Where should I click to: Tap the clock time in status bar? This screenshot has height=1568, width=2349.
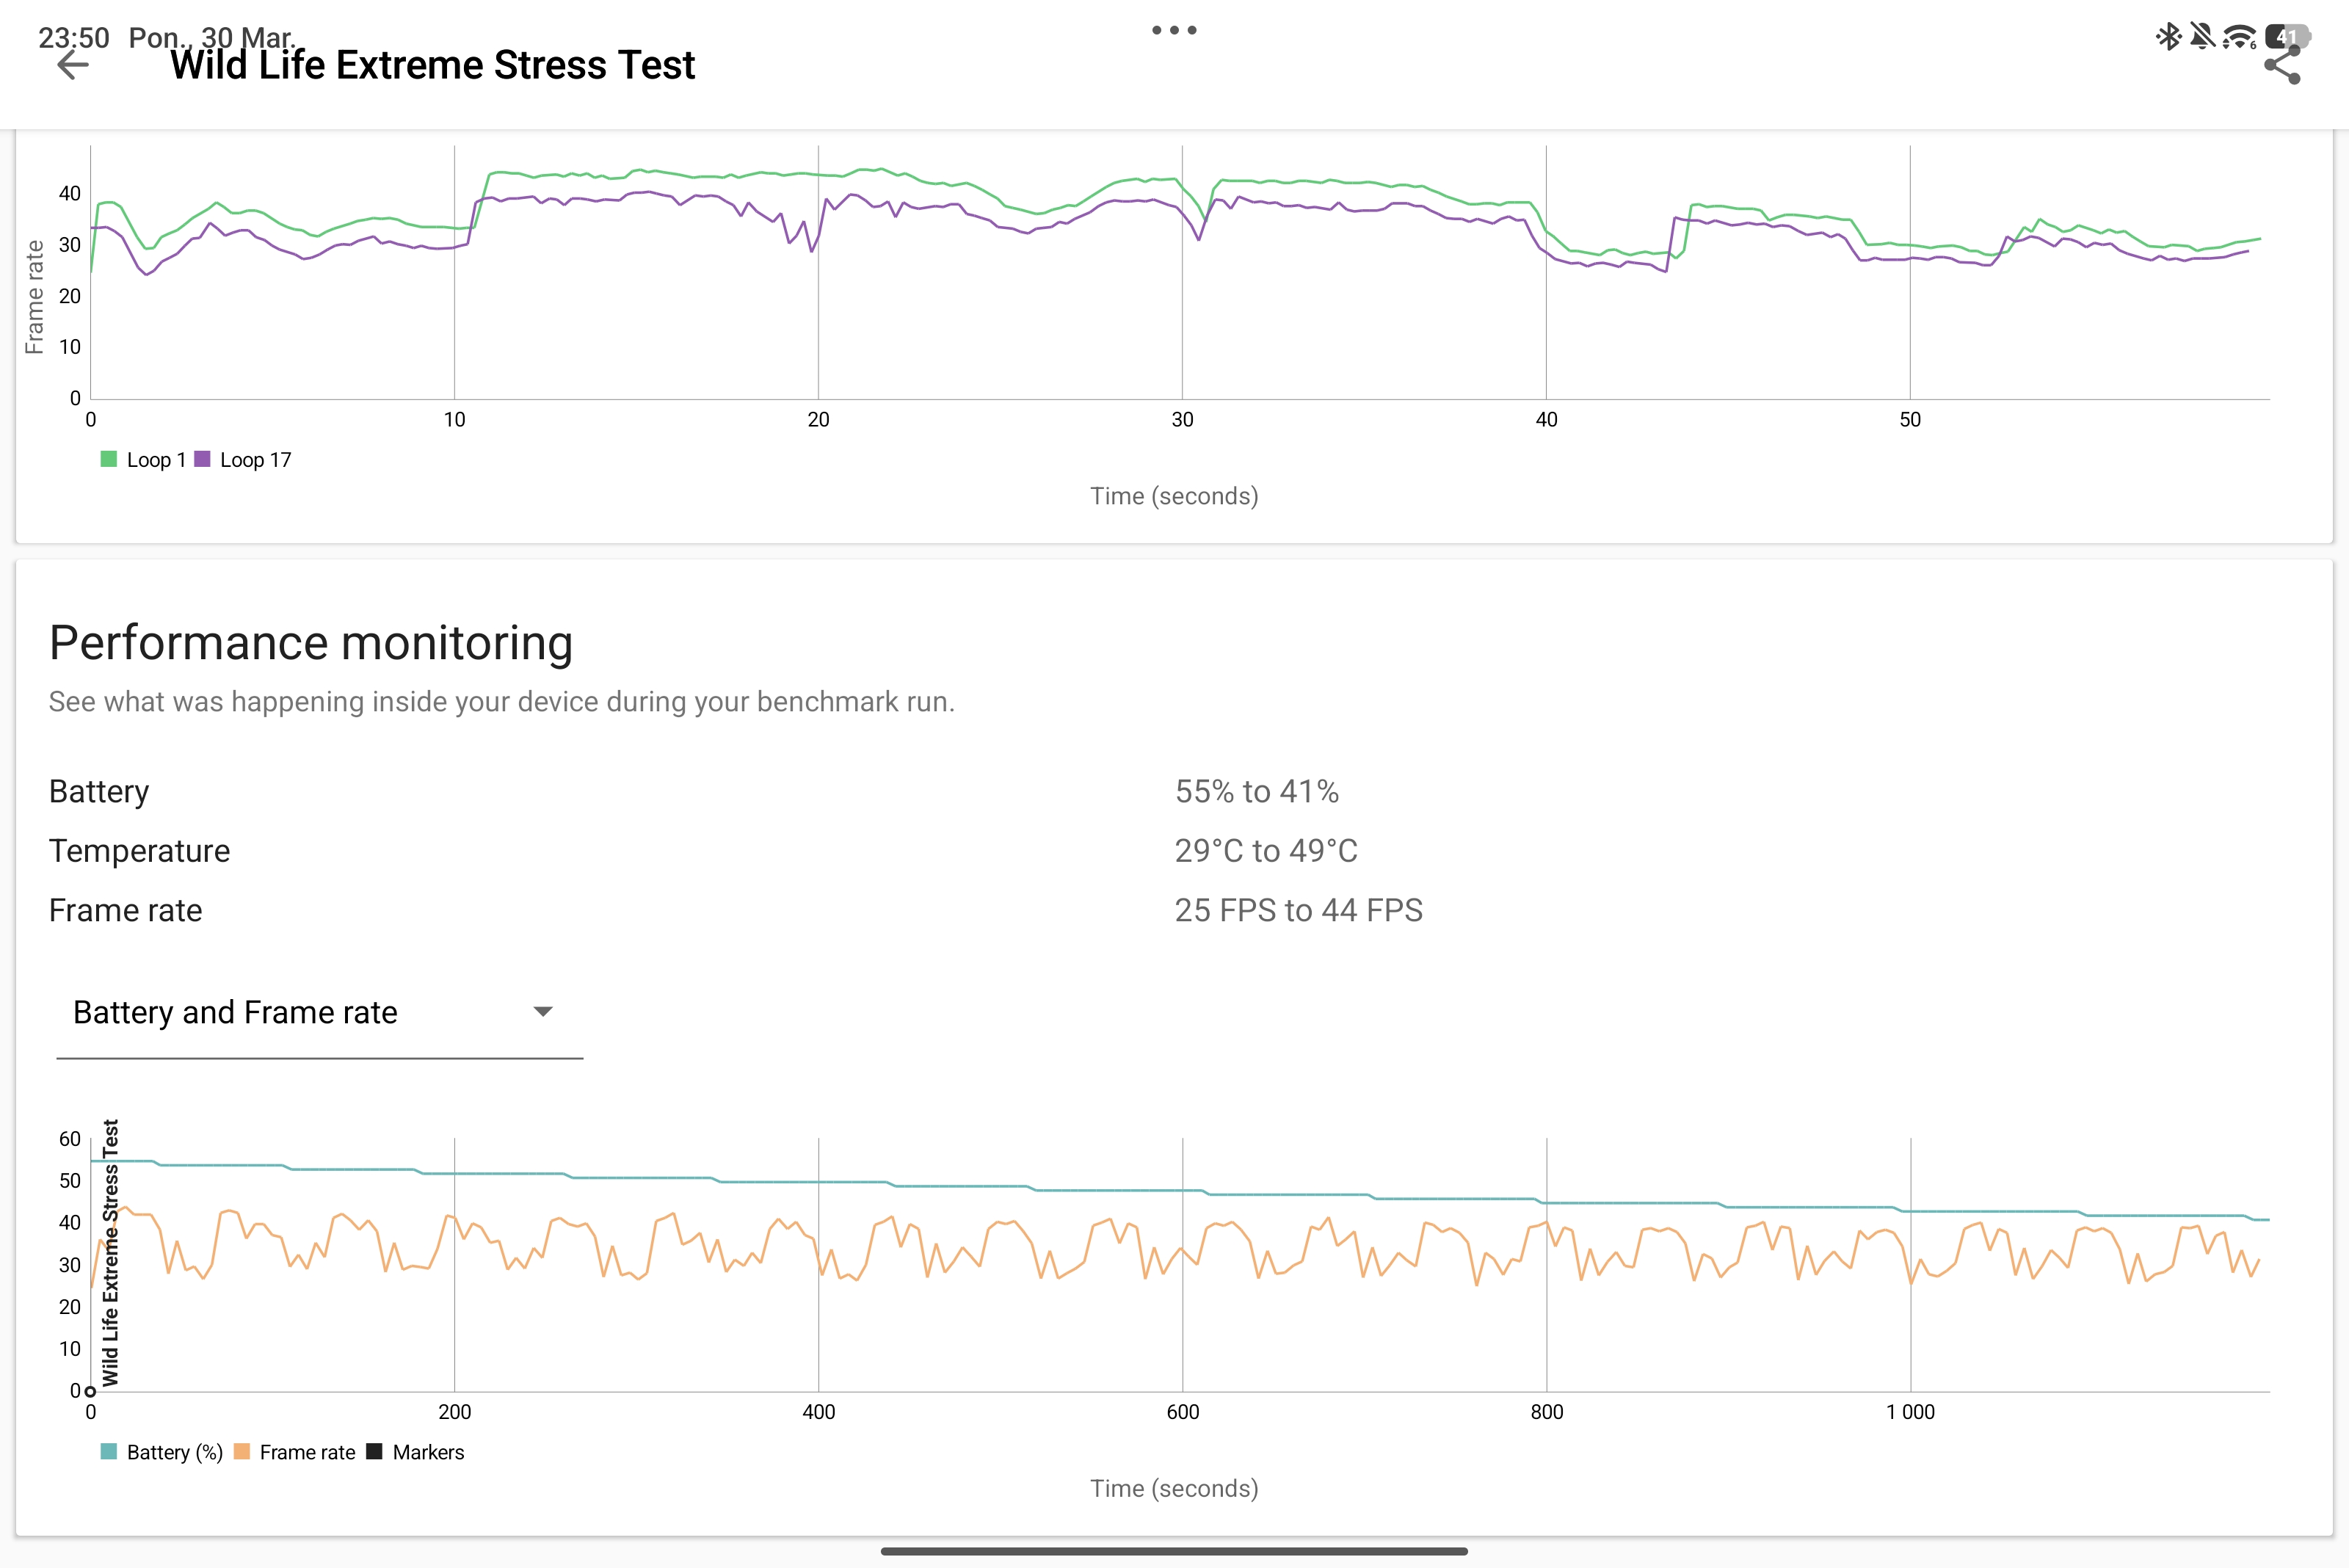74,37
